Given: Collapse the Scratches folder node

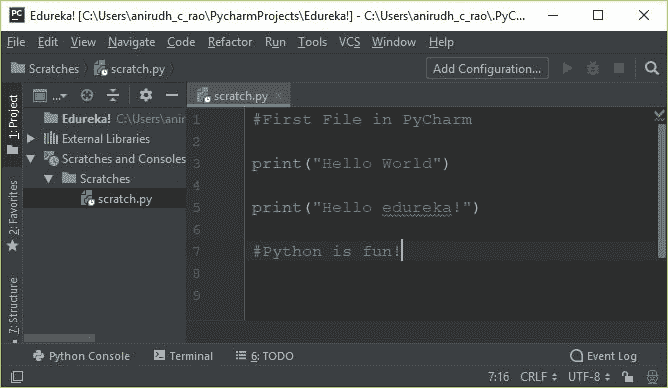Looking at the screenshot, I should pyautogui.click(x=49, y=179).
